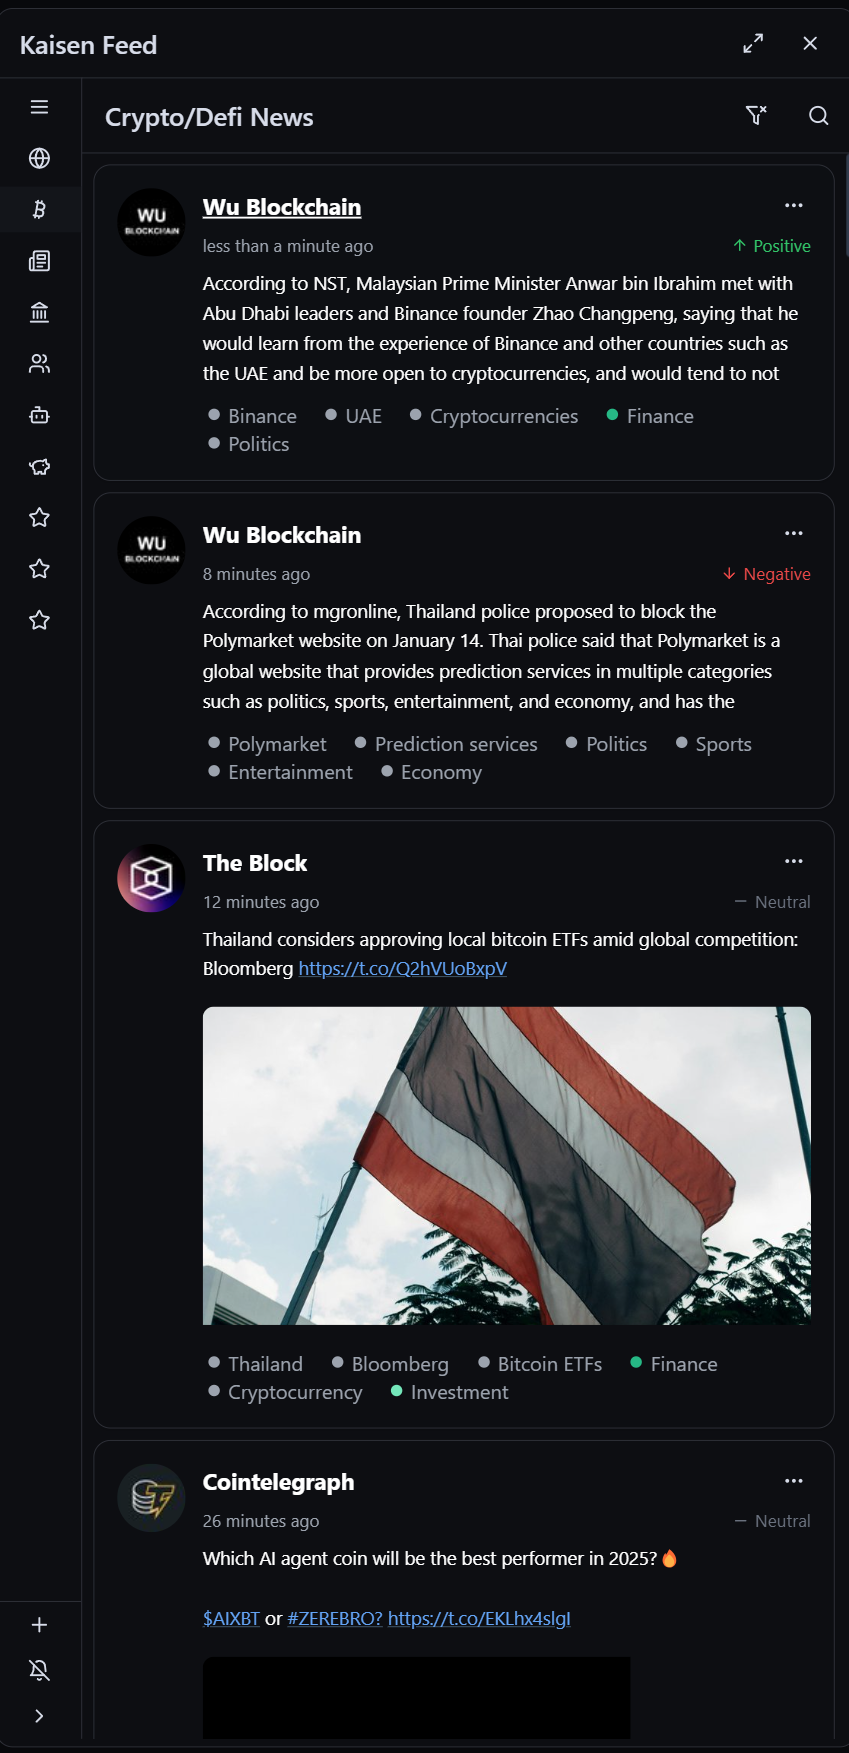The image size is (849, 1753).
Task: Open the hamburger menu in sidebar
Action: [39, 107]
